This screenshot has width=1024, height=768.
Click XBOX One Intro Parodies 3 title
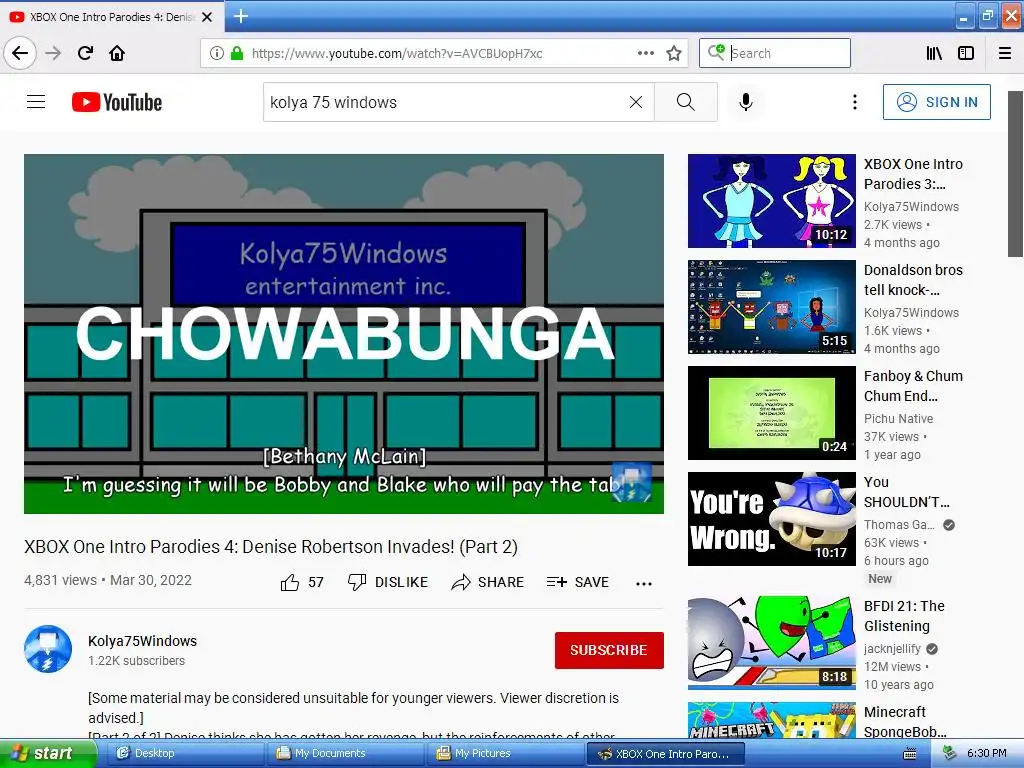point(913,174)
